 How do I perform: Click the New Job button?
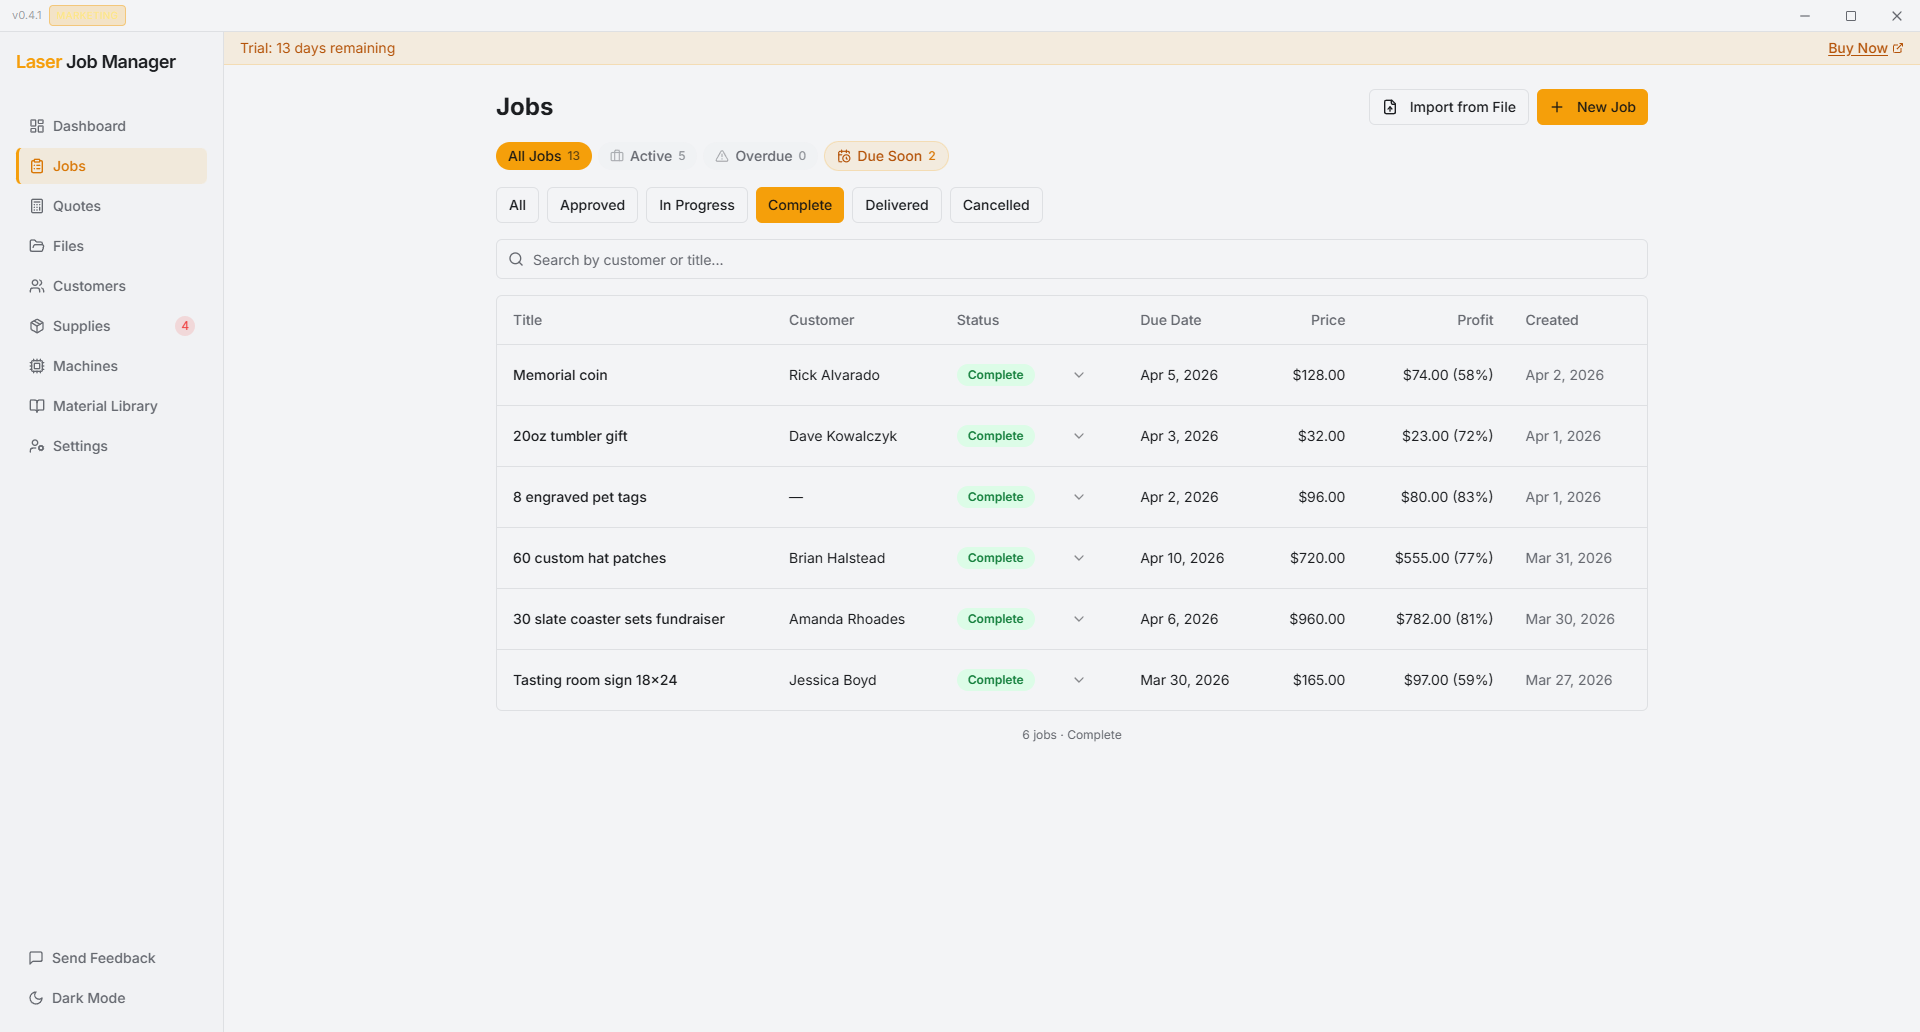[1592, 107]
